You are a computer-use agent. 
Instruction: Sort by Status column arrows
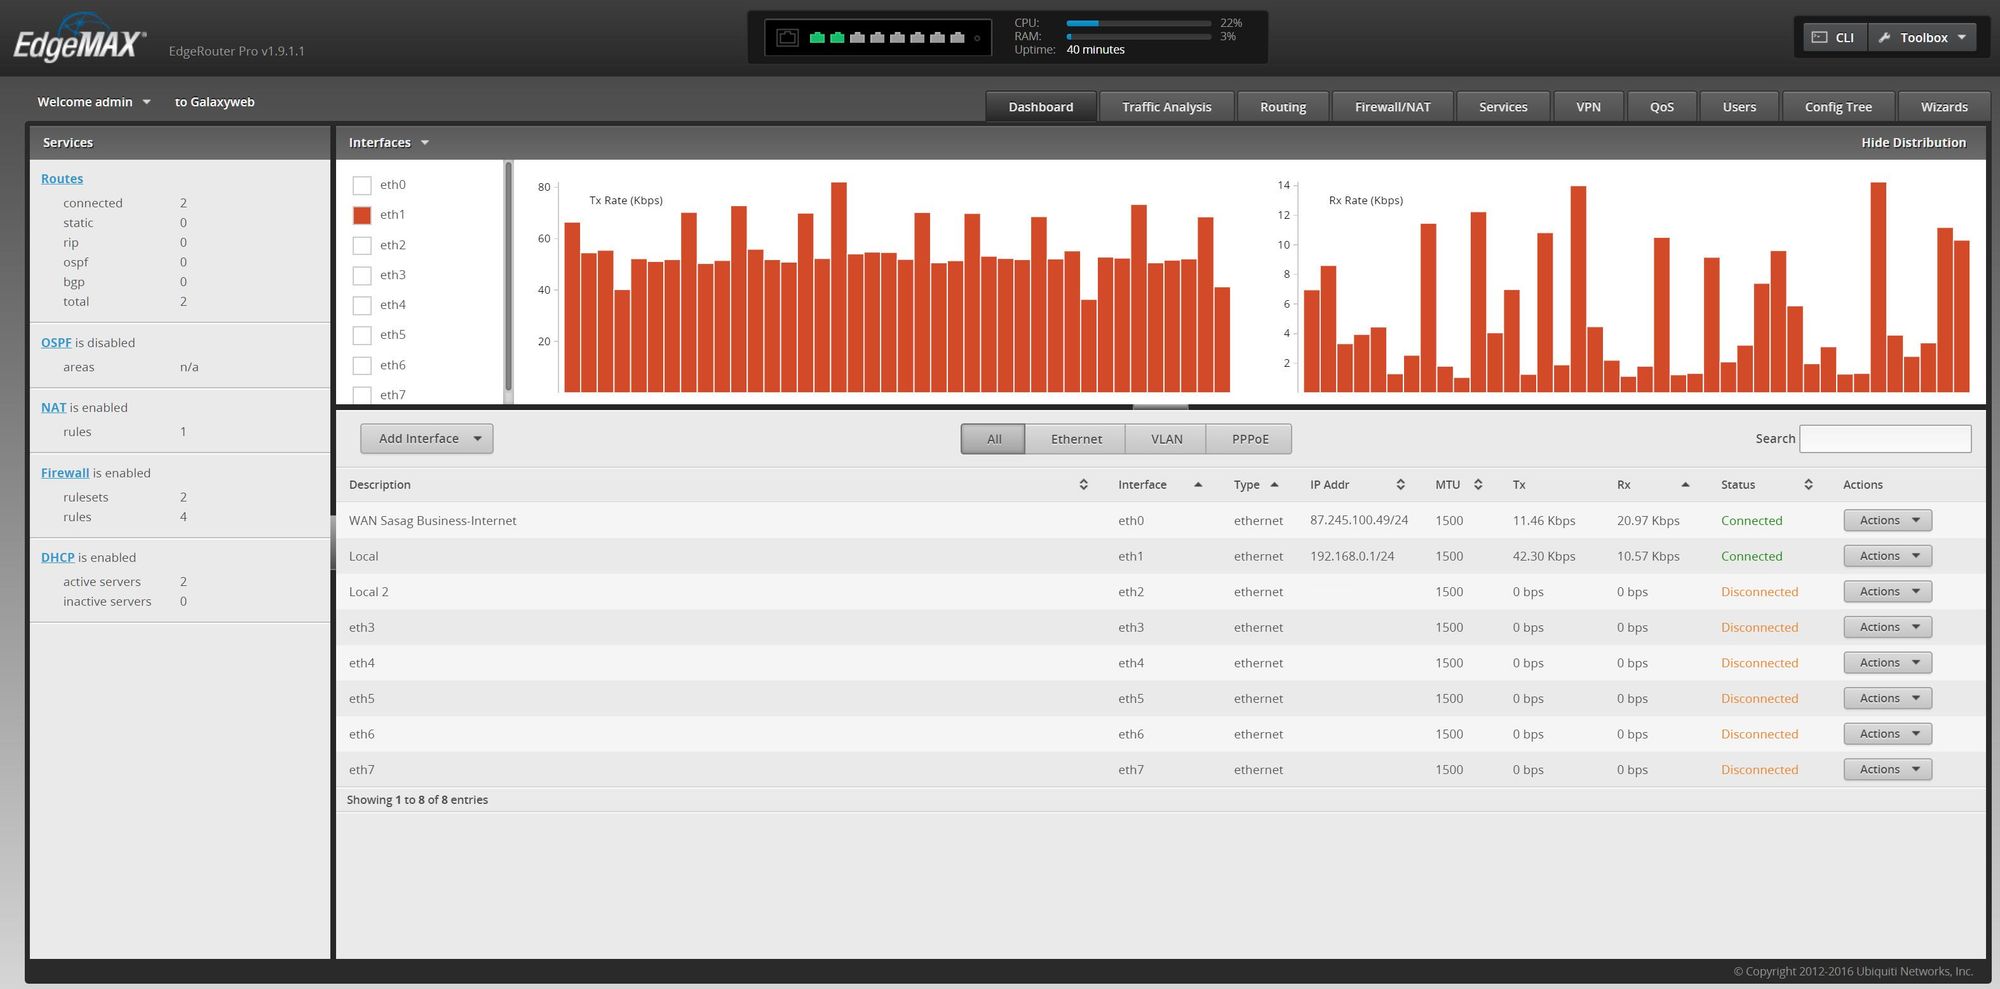pos(1808,485)
